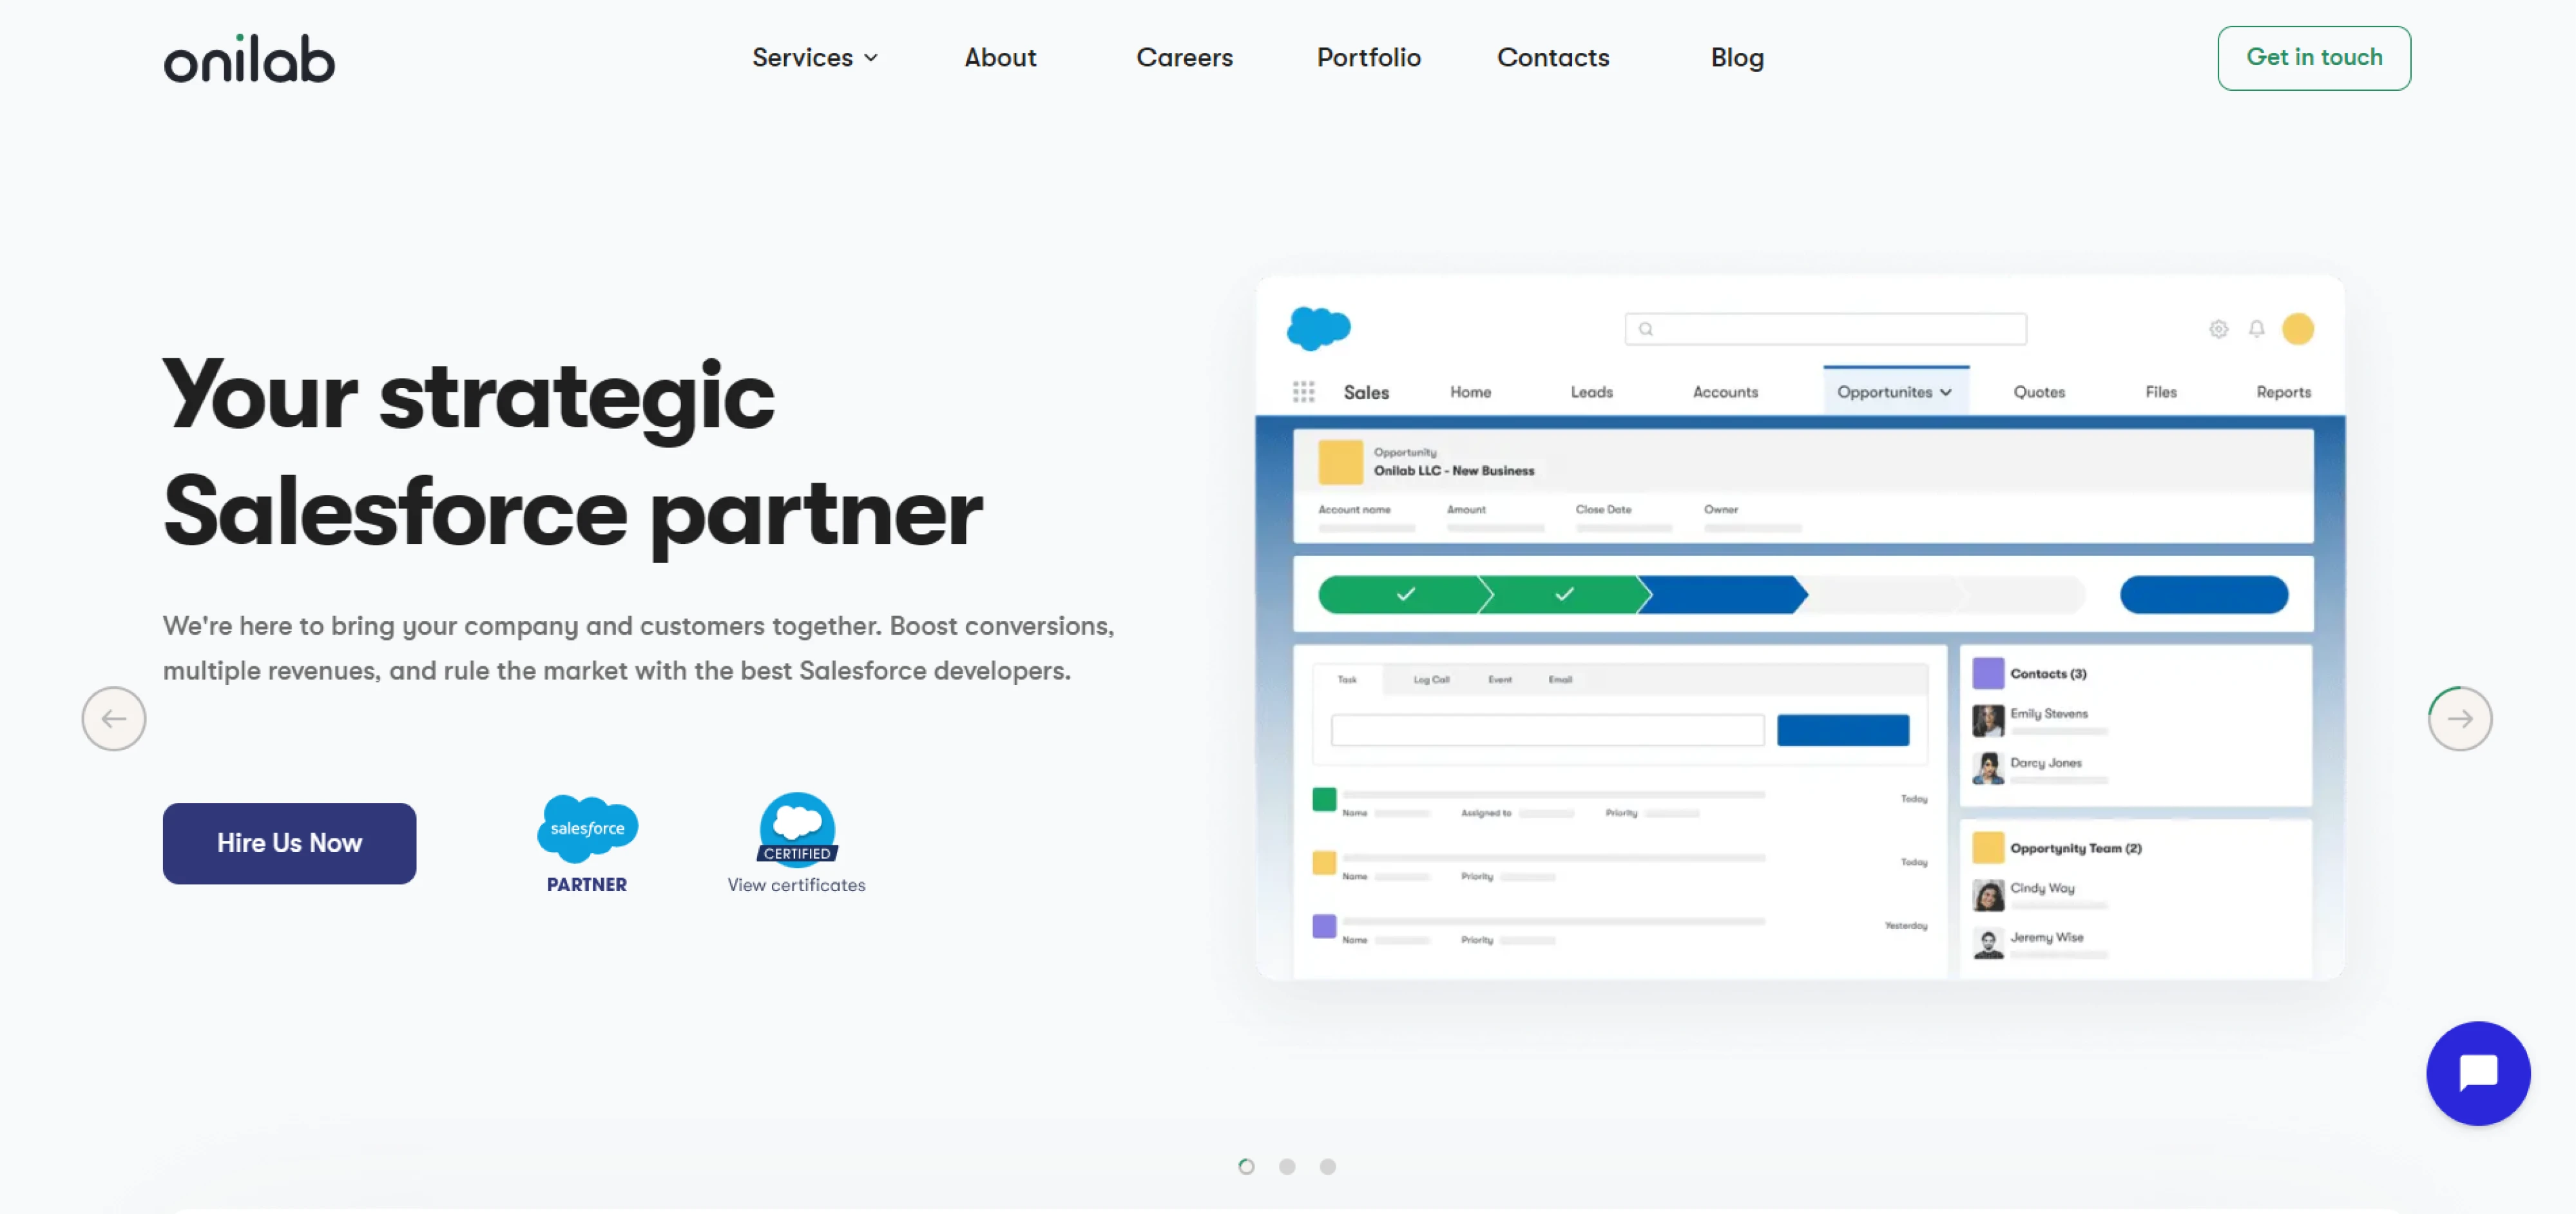
Task: Click the Leads tab in mockup
Action: coord(1591,392)
